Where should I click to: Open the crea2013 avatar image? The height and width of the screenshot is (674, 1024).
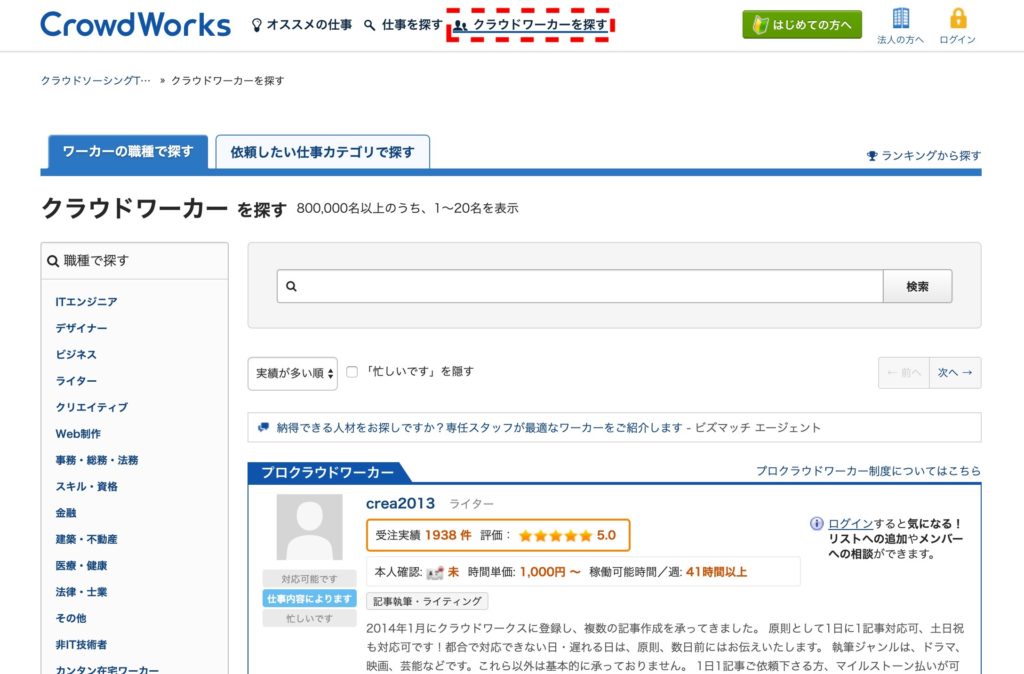pyautogui.click(x=310, y=527)
